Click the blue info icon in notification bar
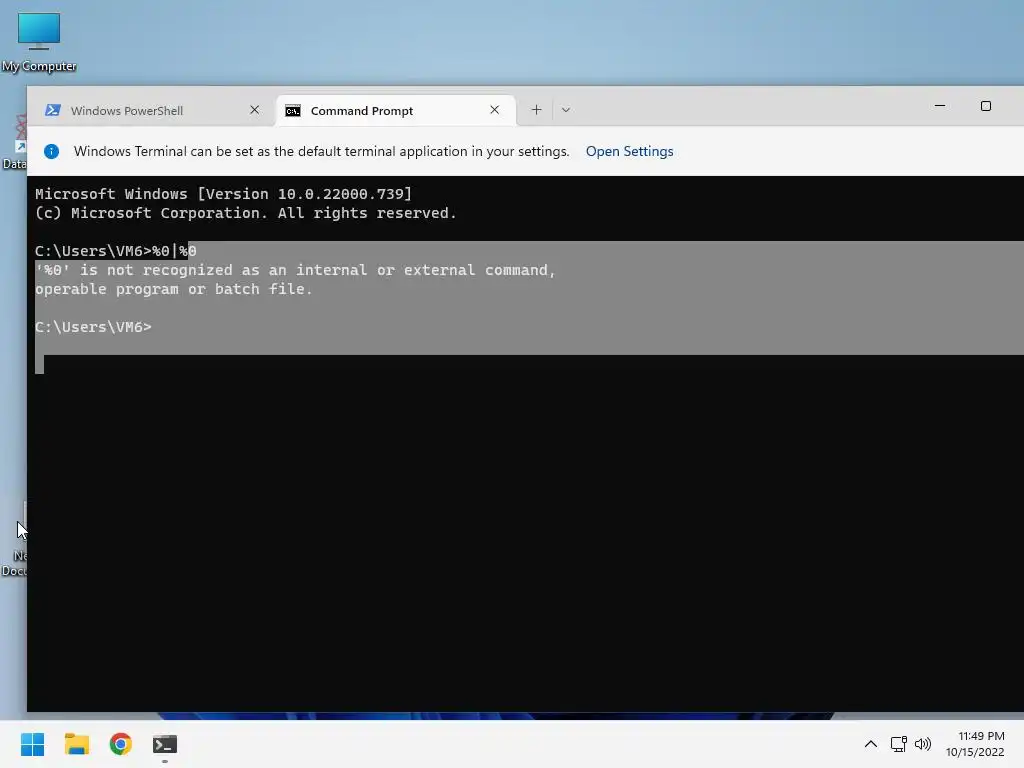The width and height of the screenshot is (1024, 768). coord(51,152)
